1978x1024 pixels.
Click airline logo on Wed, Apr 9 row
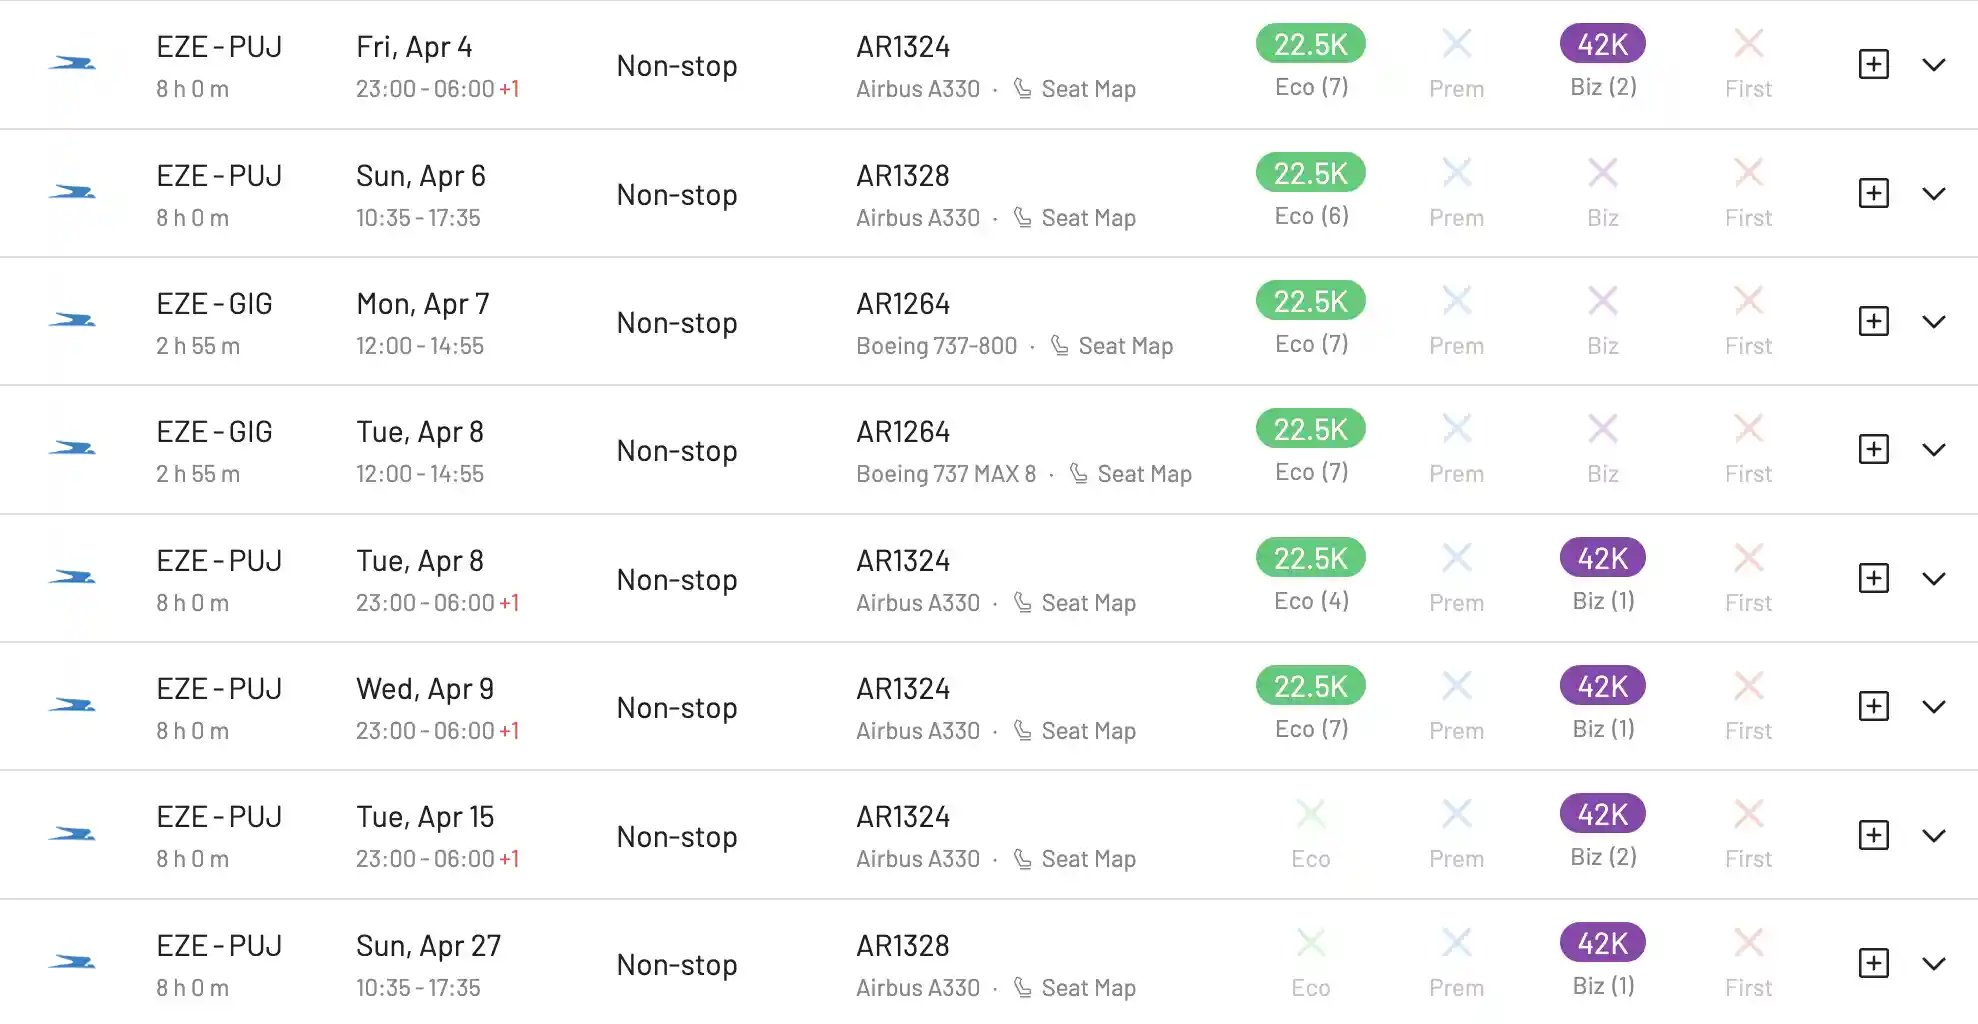coord(72,706)
